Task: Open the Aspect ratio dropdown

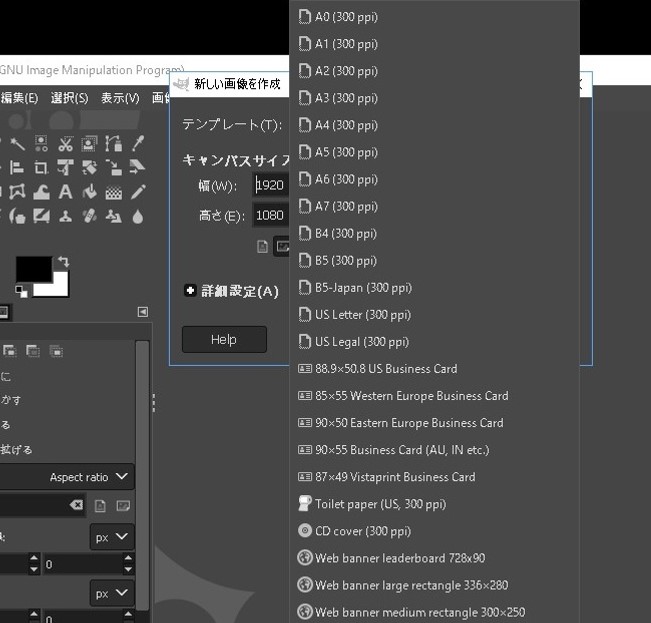Action: click(x=91, y=477)
